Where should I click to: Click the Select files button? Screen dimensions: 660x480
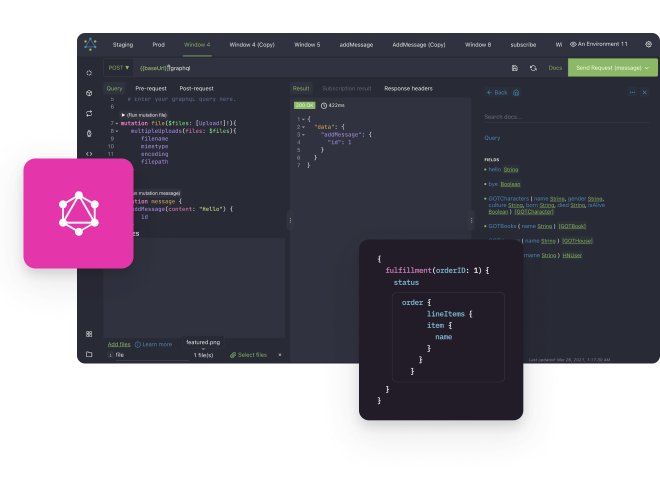coord(248,355)
